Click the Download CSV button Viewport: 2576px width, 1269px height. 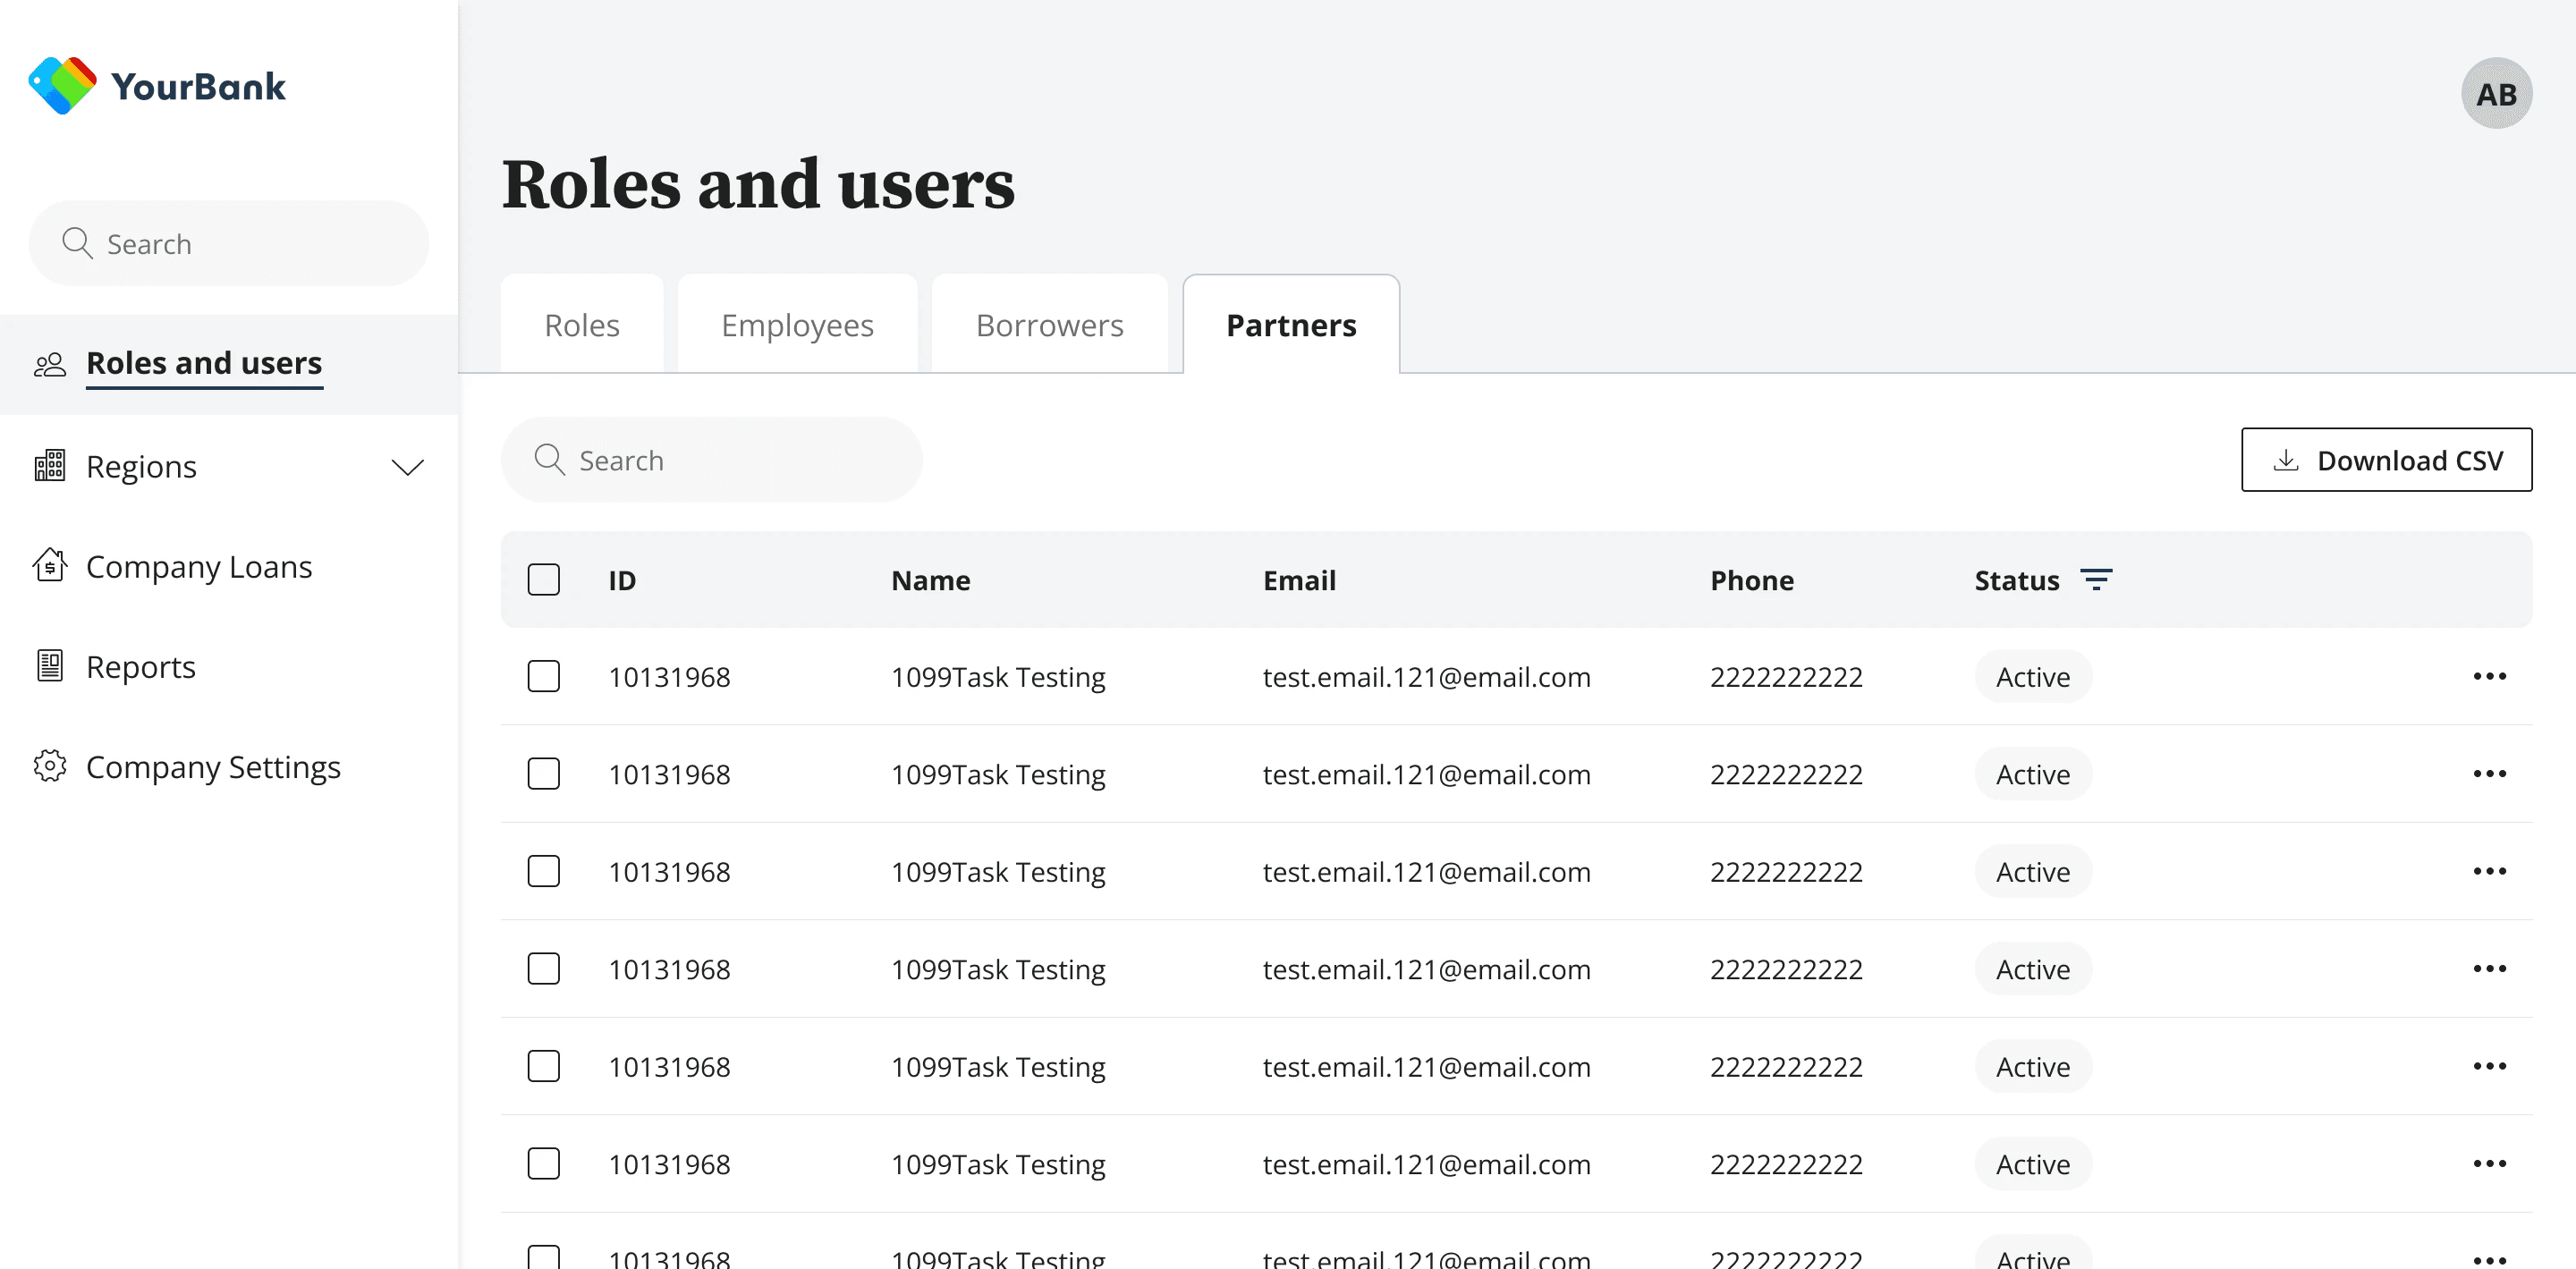pos(2386,460)
